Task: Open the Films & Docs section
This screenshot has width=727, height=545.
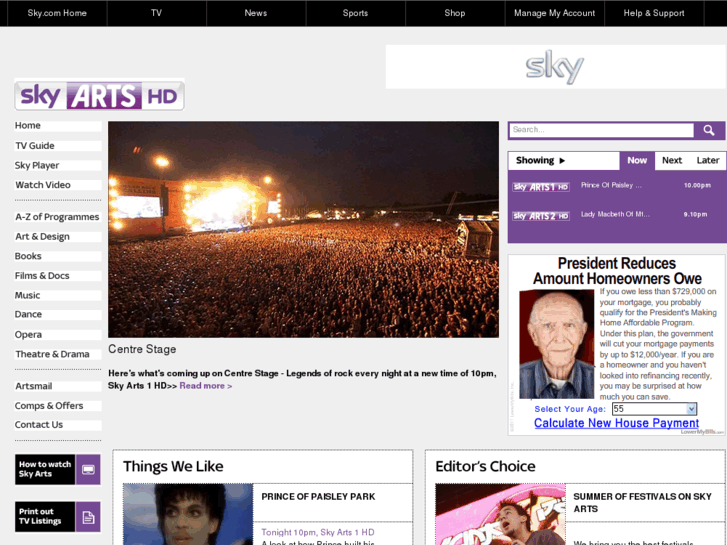Action: coord(57,276)
